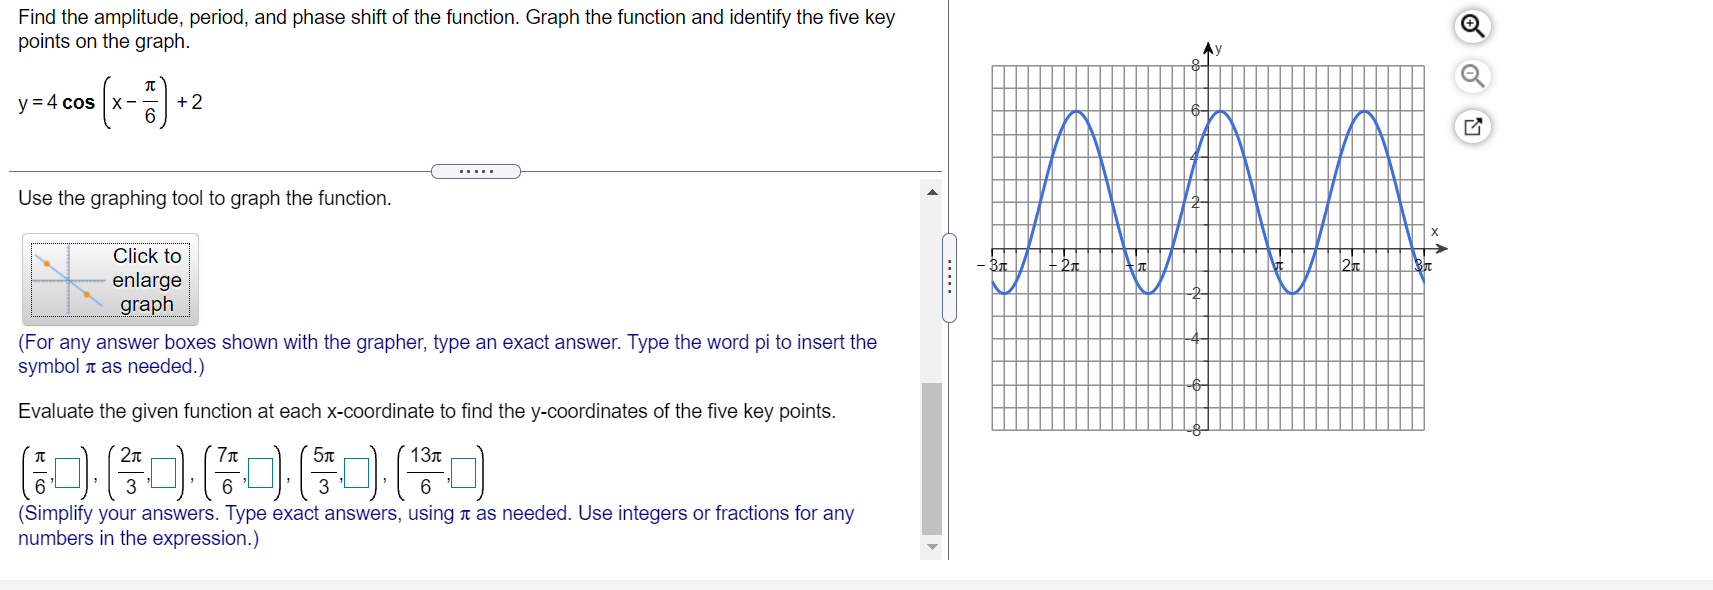Open the graph in a larger window

click(1472, 127)
